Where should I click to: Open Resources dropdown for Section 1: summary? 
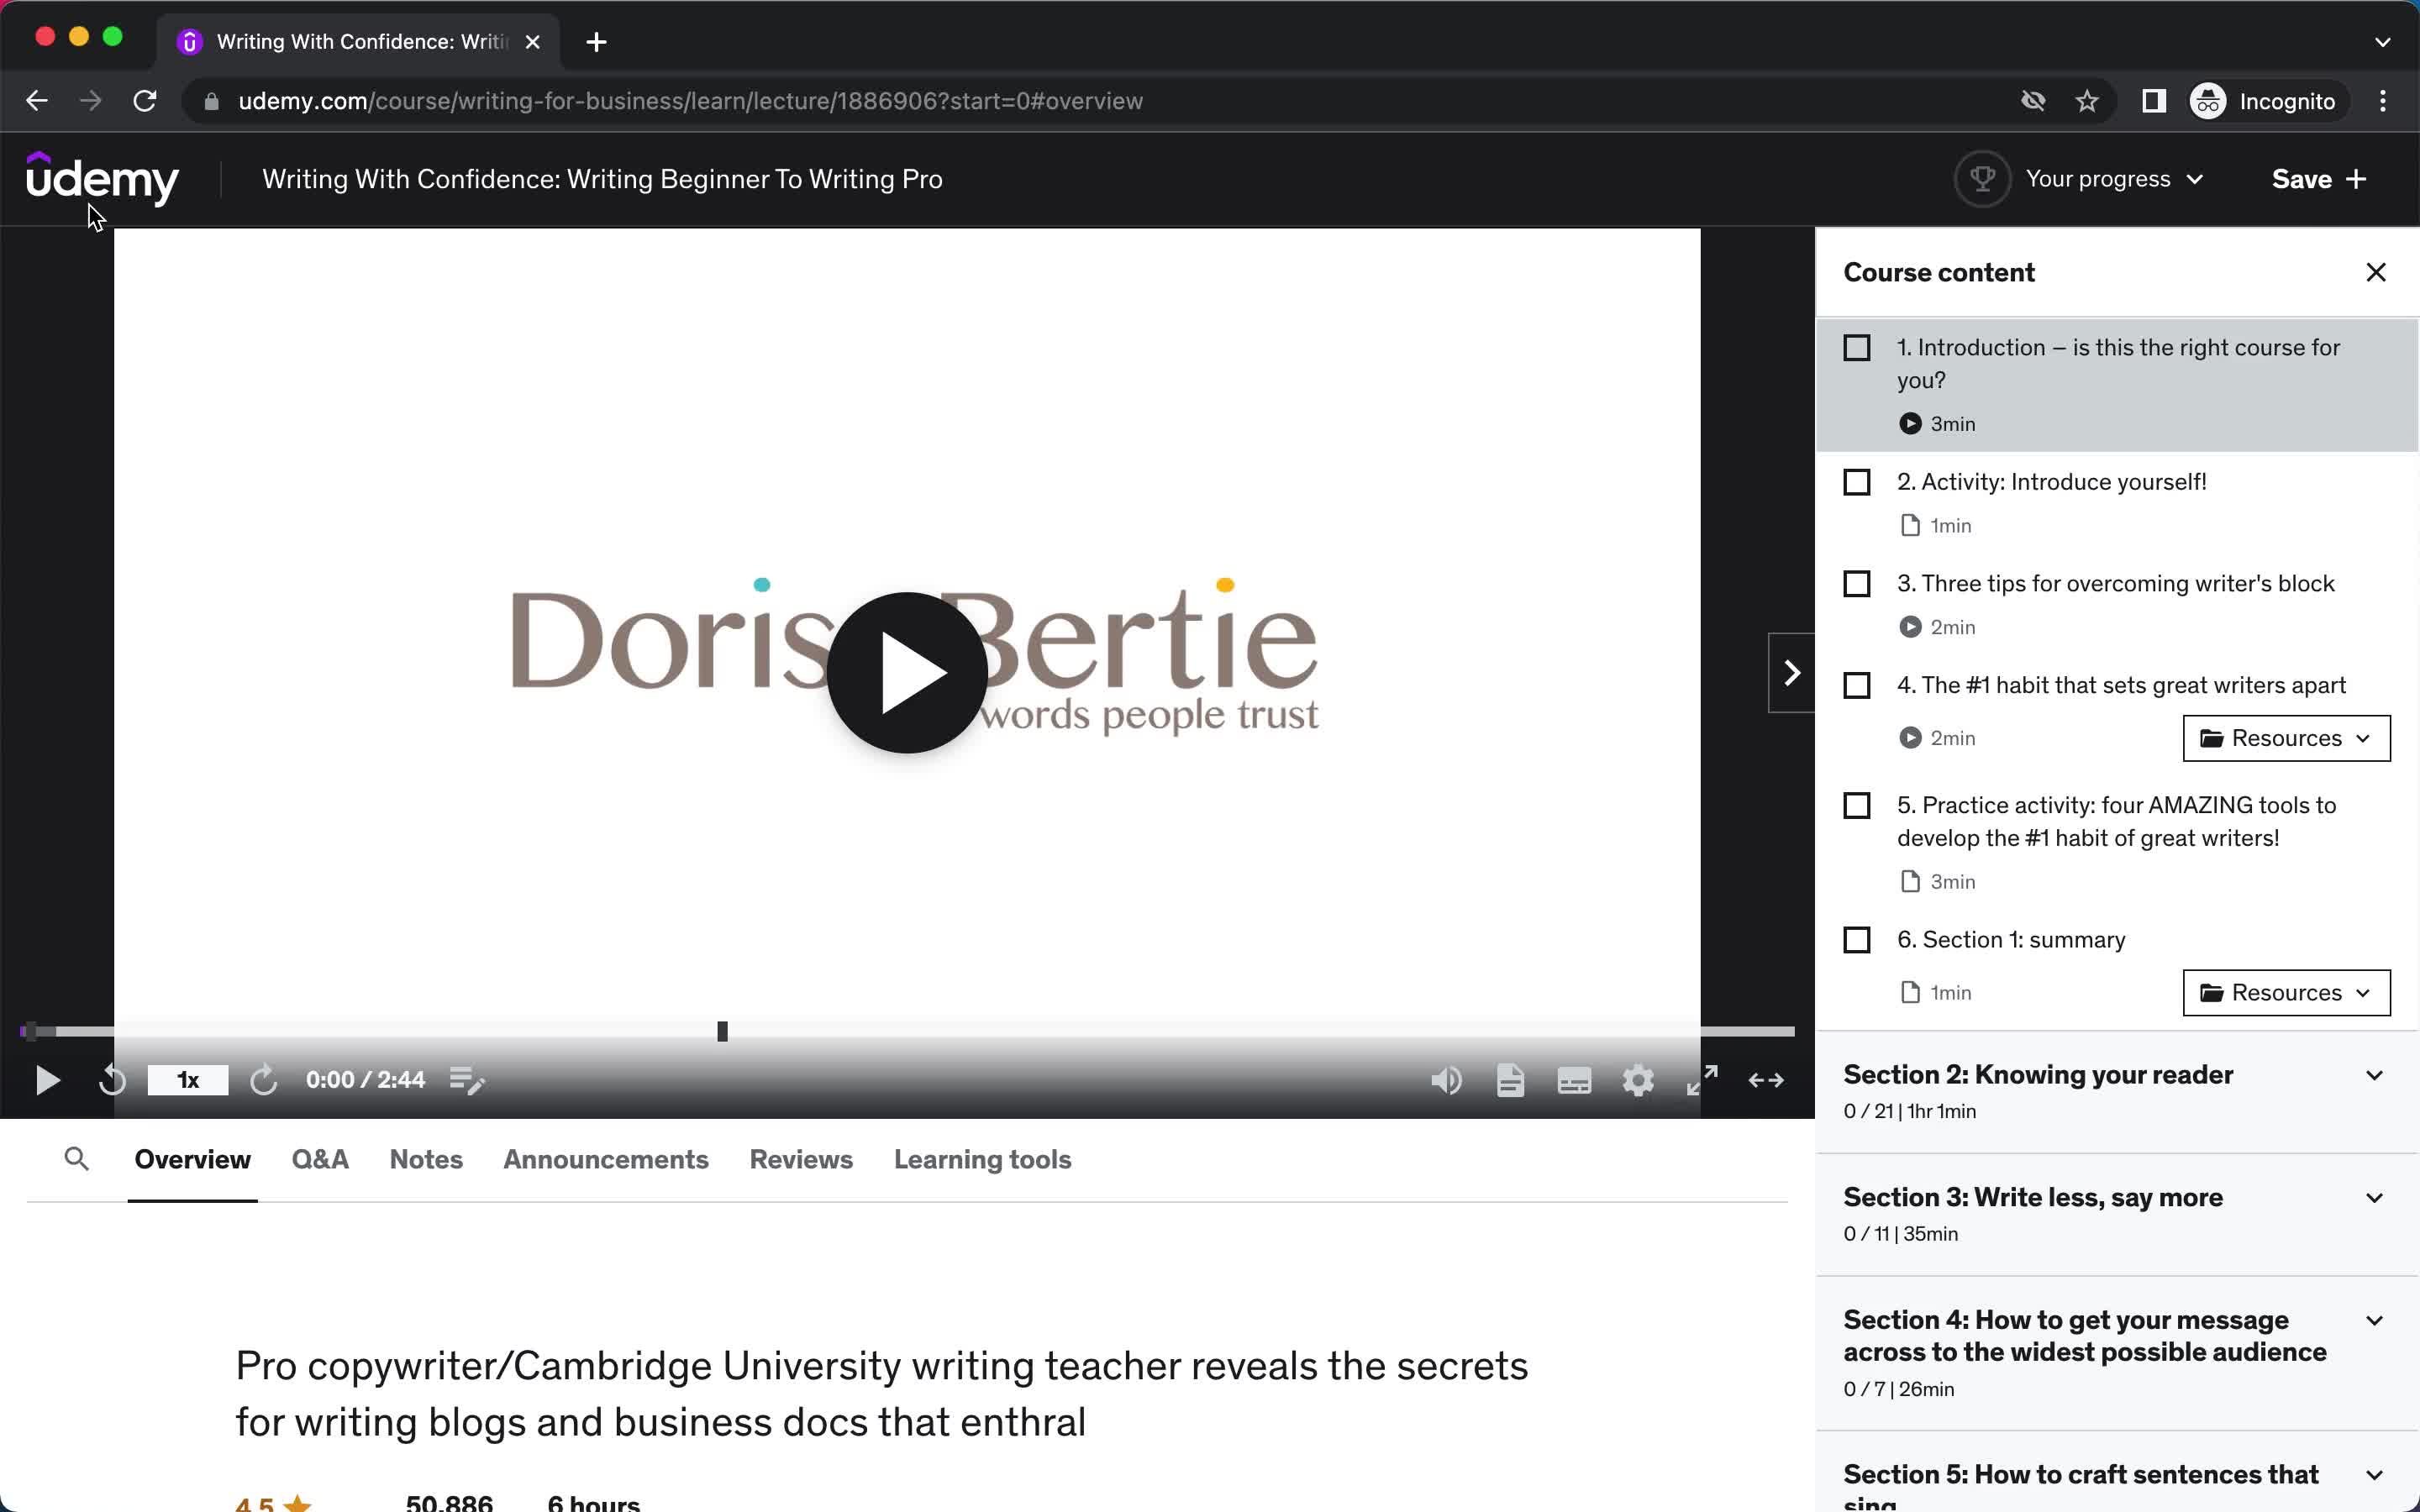point(2286,992)
